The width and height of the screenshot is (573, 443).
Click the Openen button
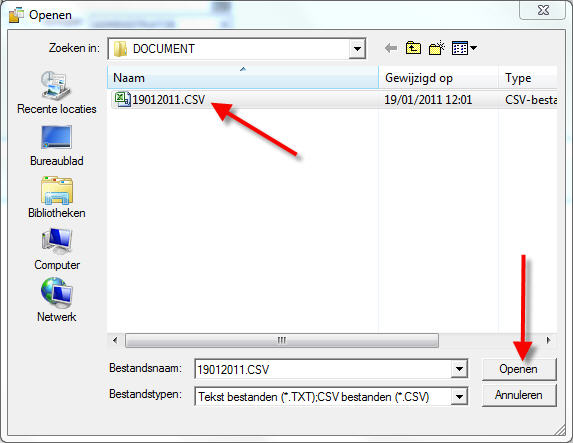pos(519,369)
